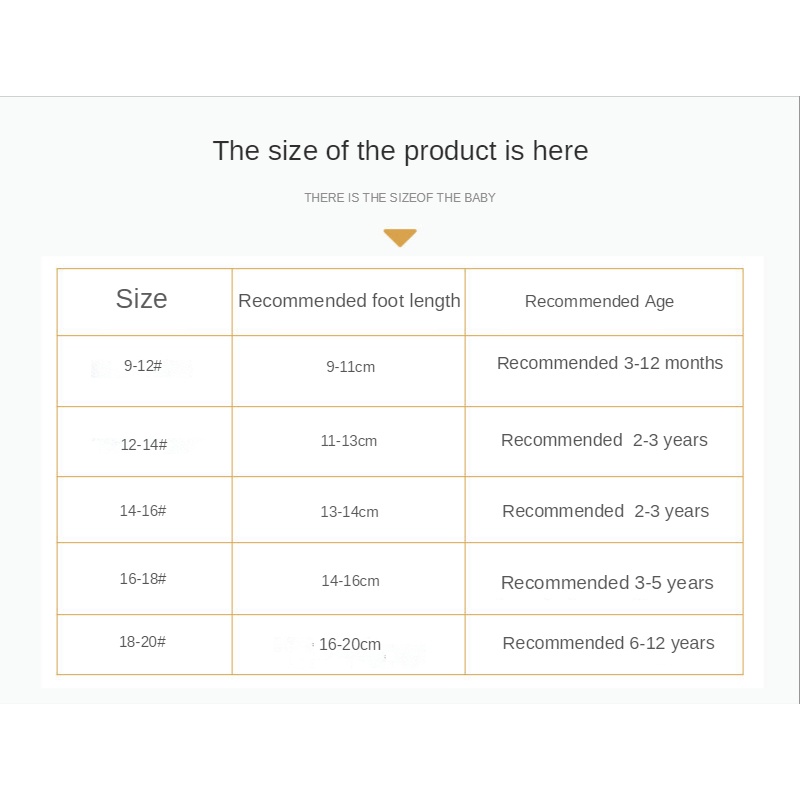
Task: Click 'Recommended 6-12 years' age cell
Action: (x=608, y=643)
